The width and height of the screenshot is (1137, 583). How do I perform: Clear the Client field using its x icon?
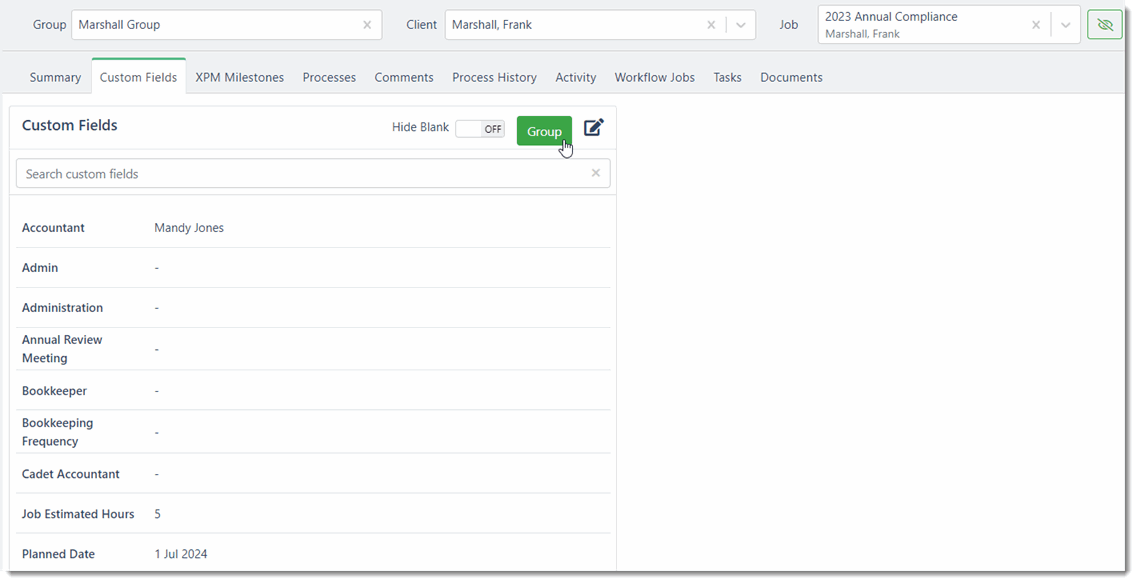[x=711, y=23]
